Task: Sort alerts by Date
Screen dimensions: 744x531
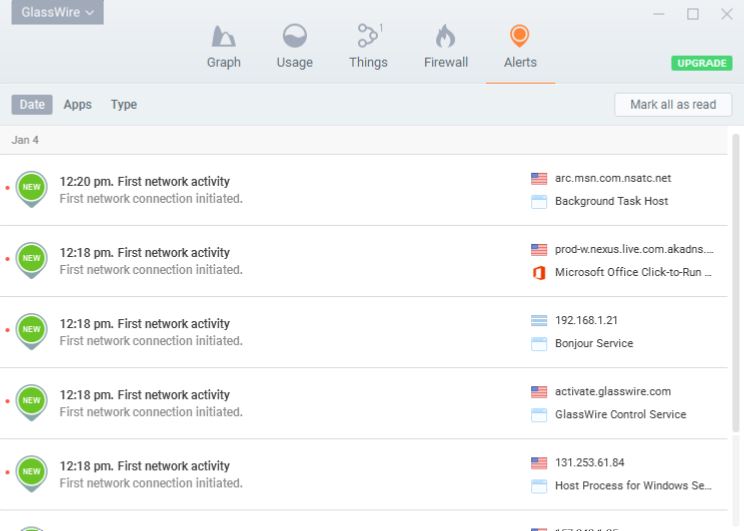Action: (32, 104)
